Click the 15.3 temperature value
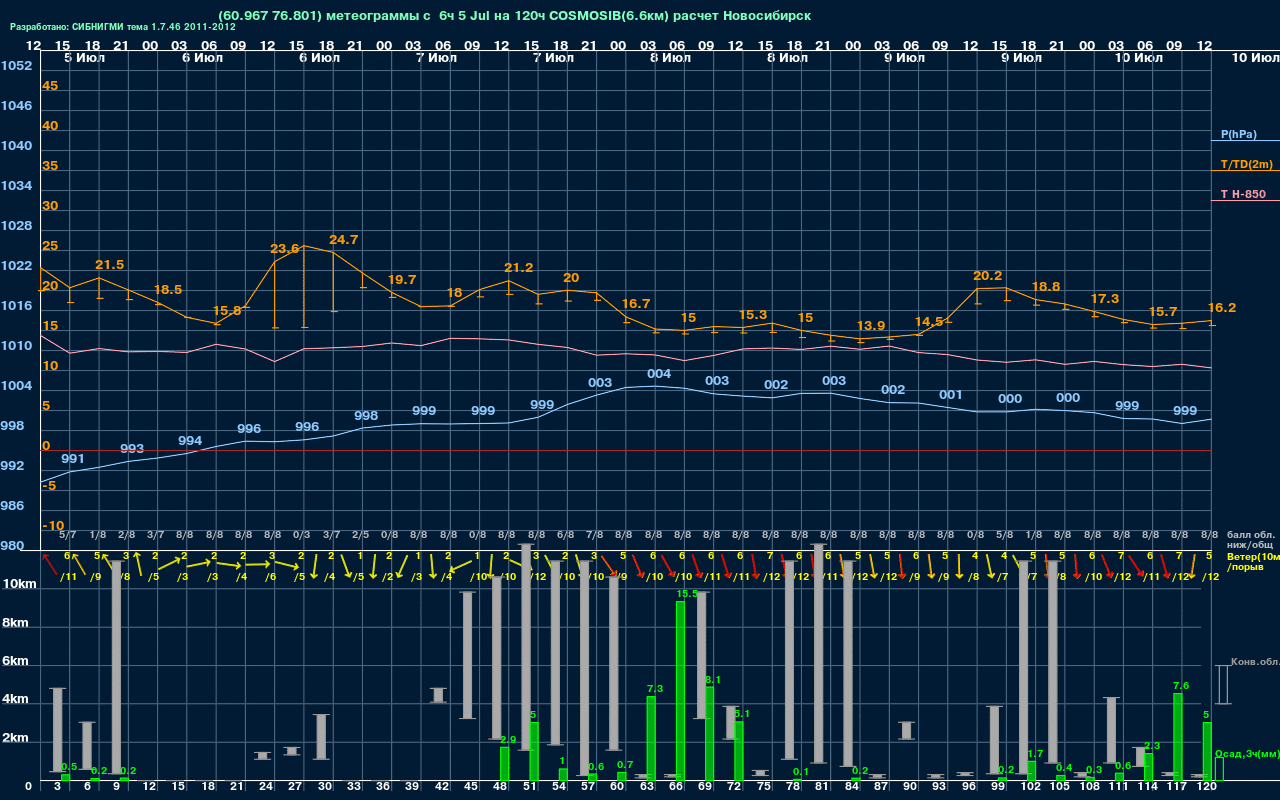This screenshot has height=800, width=1280. [752, 315]
